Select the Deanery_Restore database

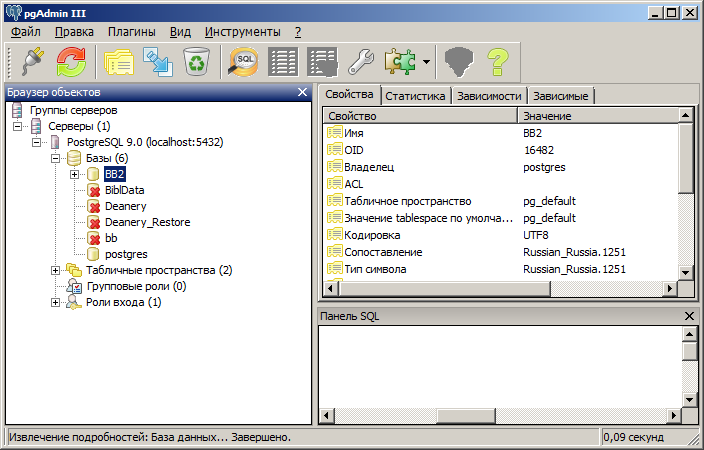pos(148,222)
